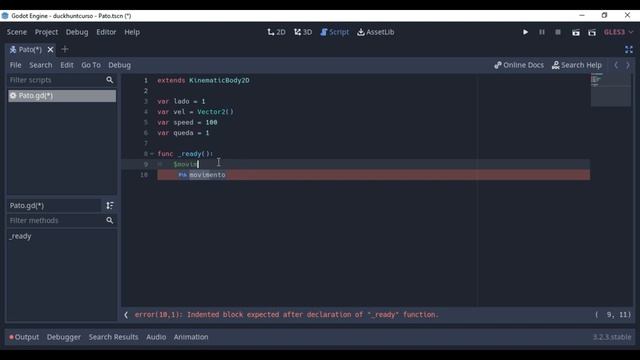Open the top Debug menu
The height and width of the screenshot is (360, 640).
click(77, 32)
